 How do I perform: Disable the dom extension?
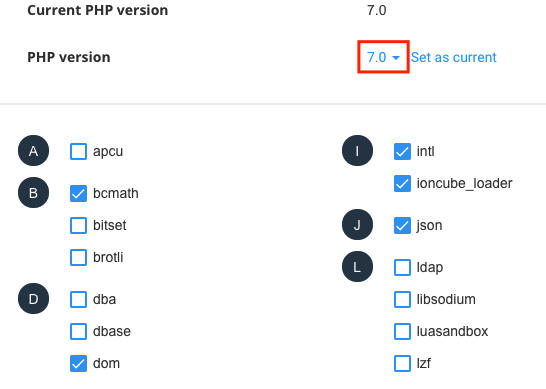tap(78, 364)
